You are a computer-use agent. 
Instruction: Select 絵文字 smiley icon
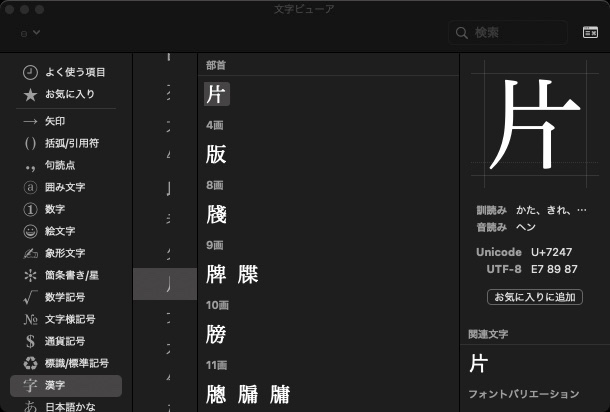coord(30,231)
